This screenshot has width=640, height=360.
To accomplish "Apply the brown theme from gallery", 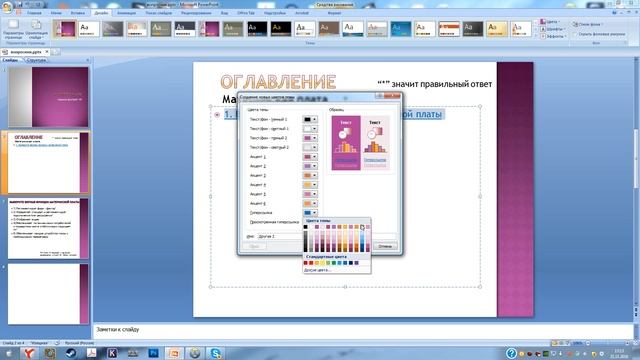I will point(329,29).
